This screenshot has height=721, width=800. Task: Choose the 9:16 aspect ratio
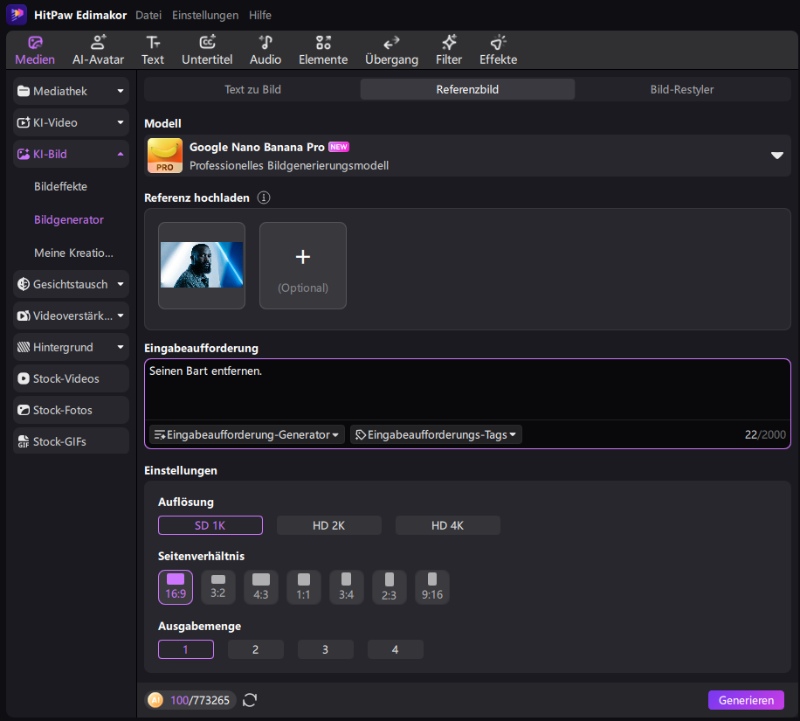point(431,587)
